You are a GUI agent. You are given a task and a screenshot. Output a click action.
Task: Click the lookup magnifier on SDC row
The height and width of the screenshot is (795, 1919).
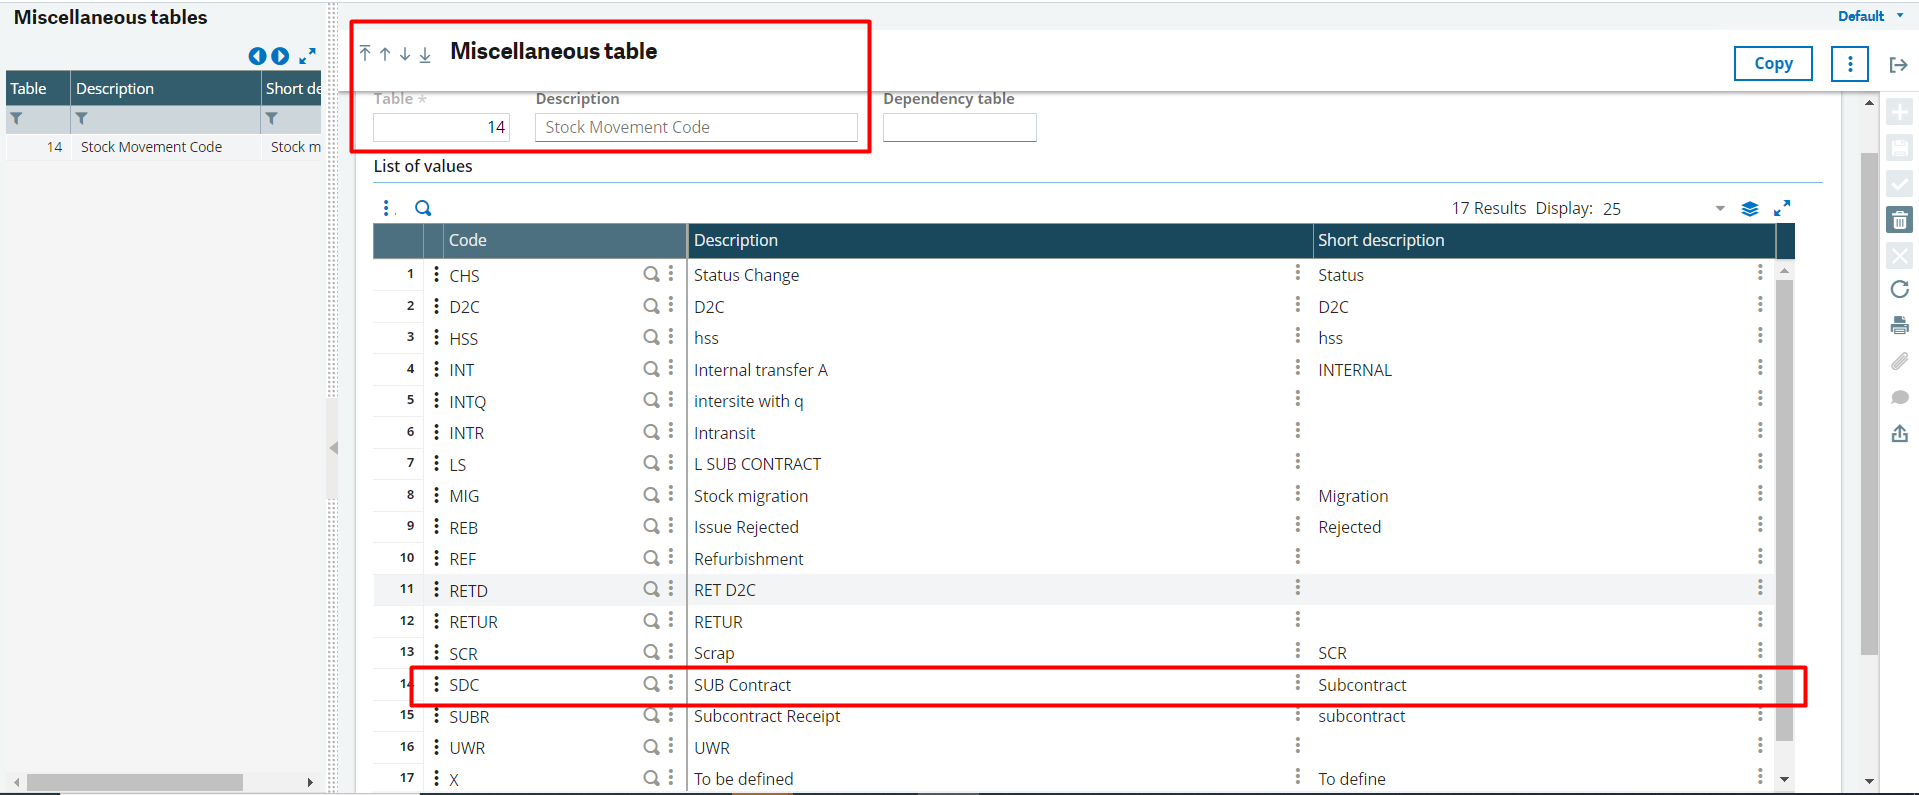651,684
